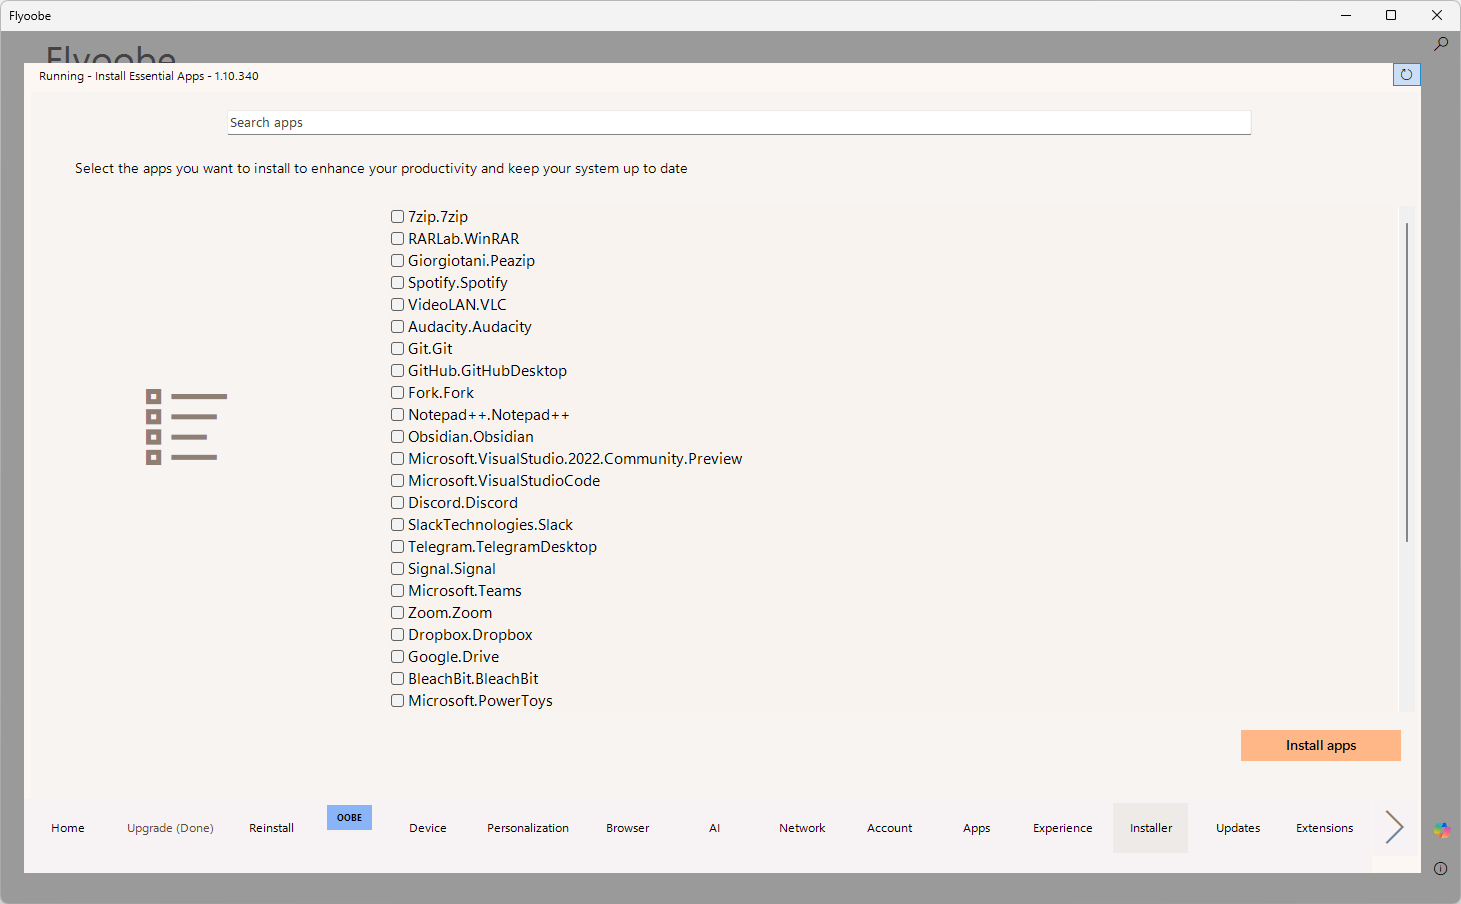Tick the Zoom.Zoom checkbox

click(397, 613)
